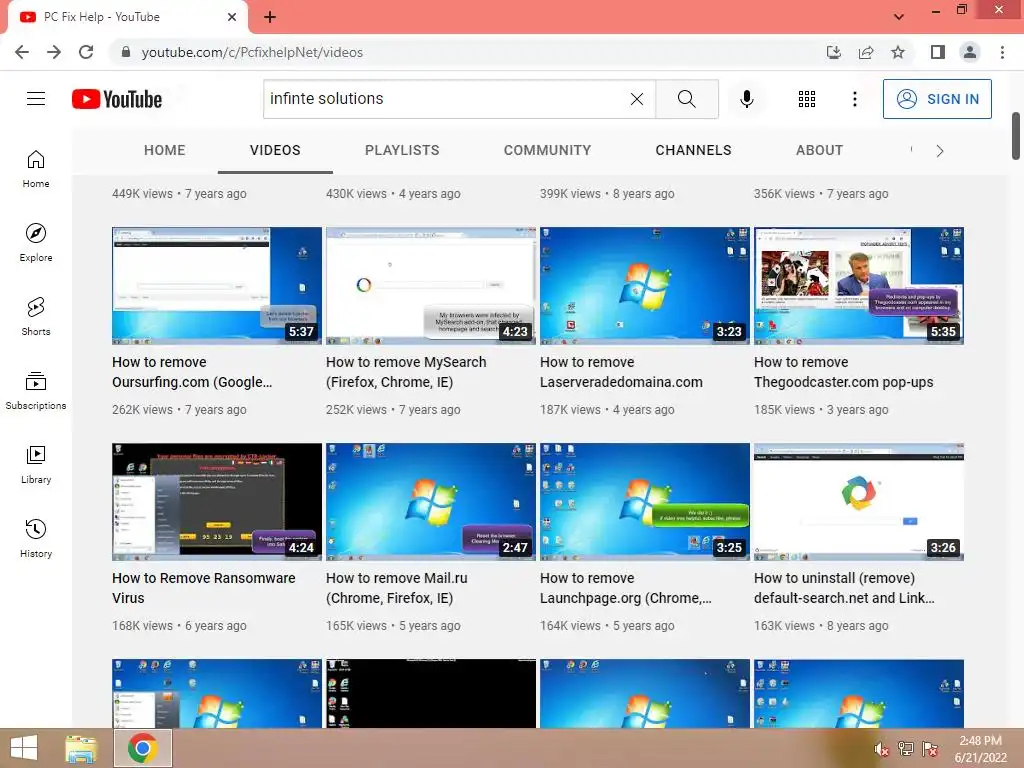
Task: Click the 3:26 default-search video thumbnail
Action: (859, 502)
